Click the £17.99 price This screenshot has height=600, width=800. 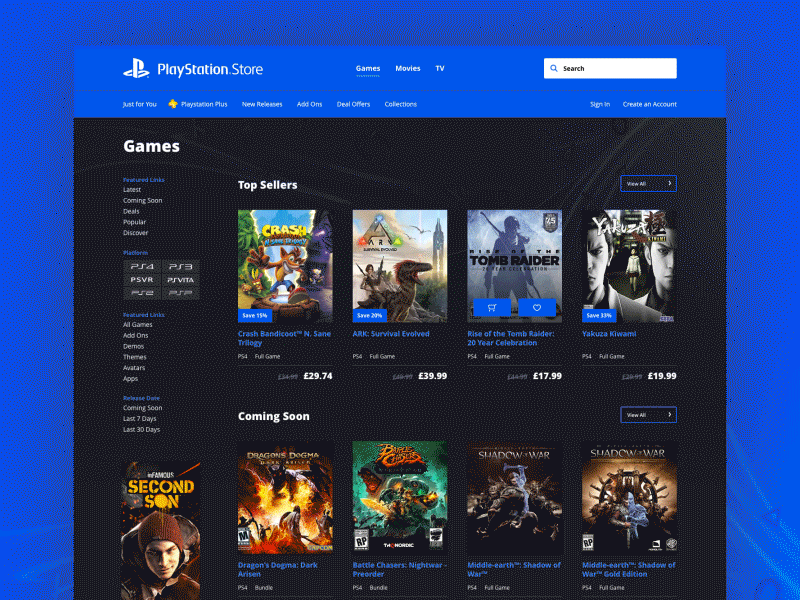point(547,376)
